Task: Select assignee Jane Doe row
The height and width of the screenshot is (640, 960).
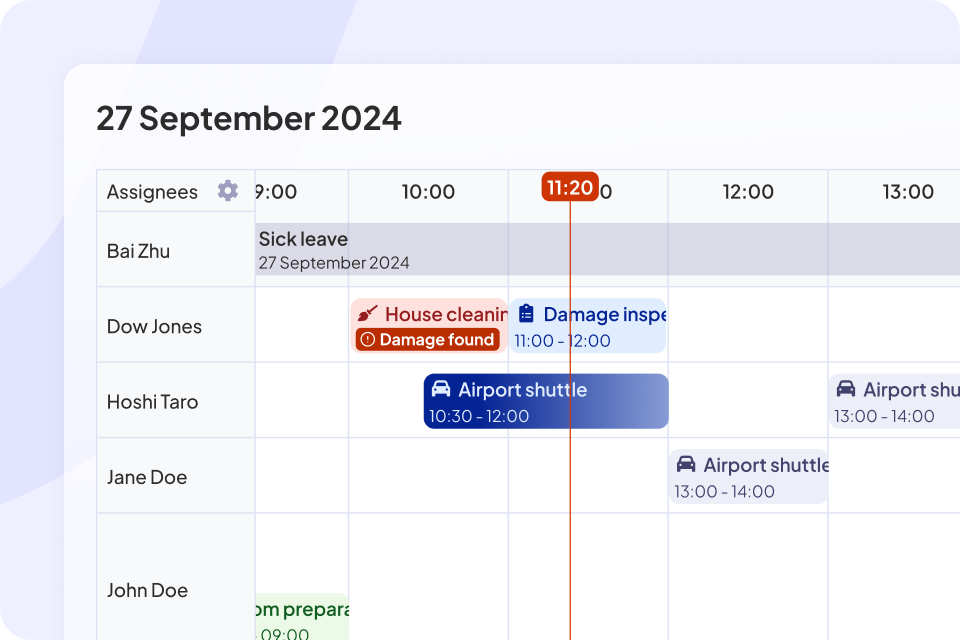Action: click(x=147, y=477)
